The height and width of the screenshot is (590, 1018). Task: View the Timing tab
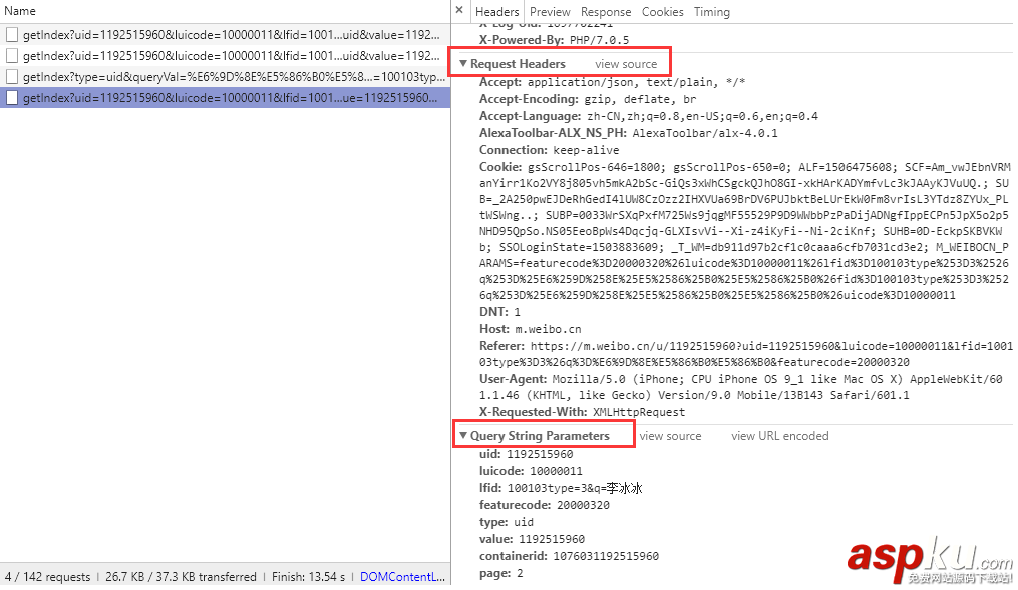[712, 12]
